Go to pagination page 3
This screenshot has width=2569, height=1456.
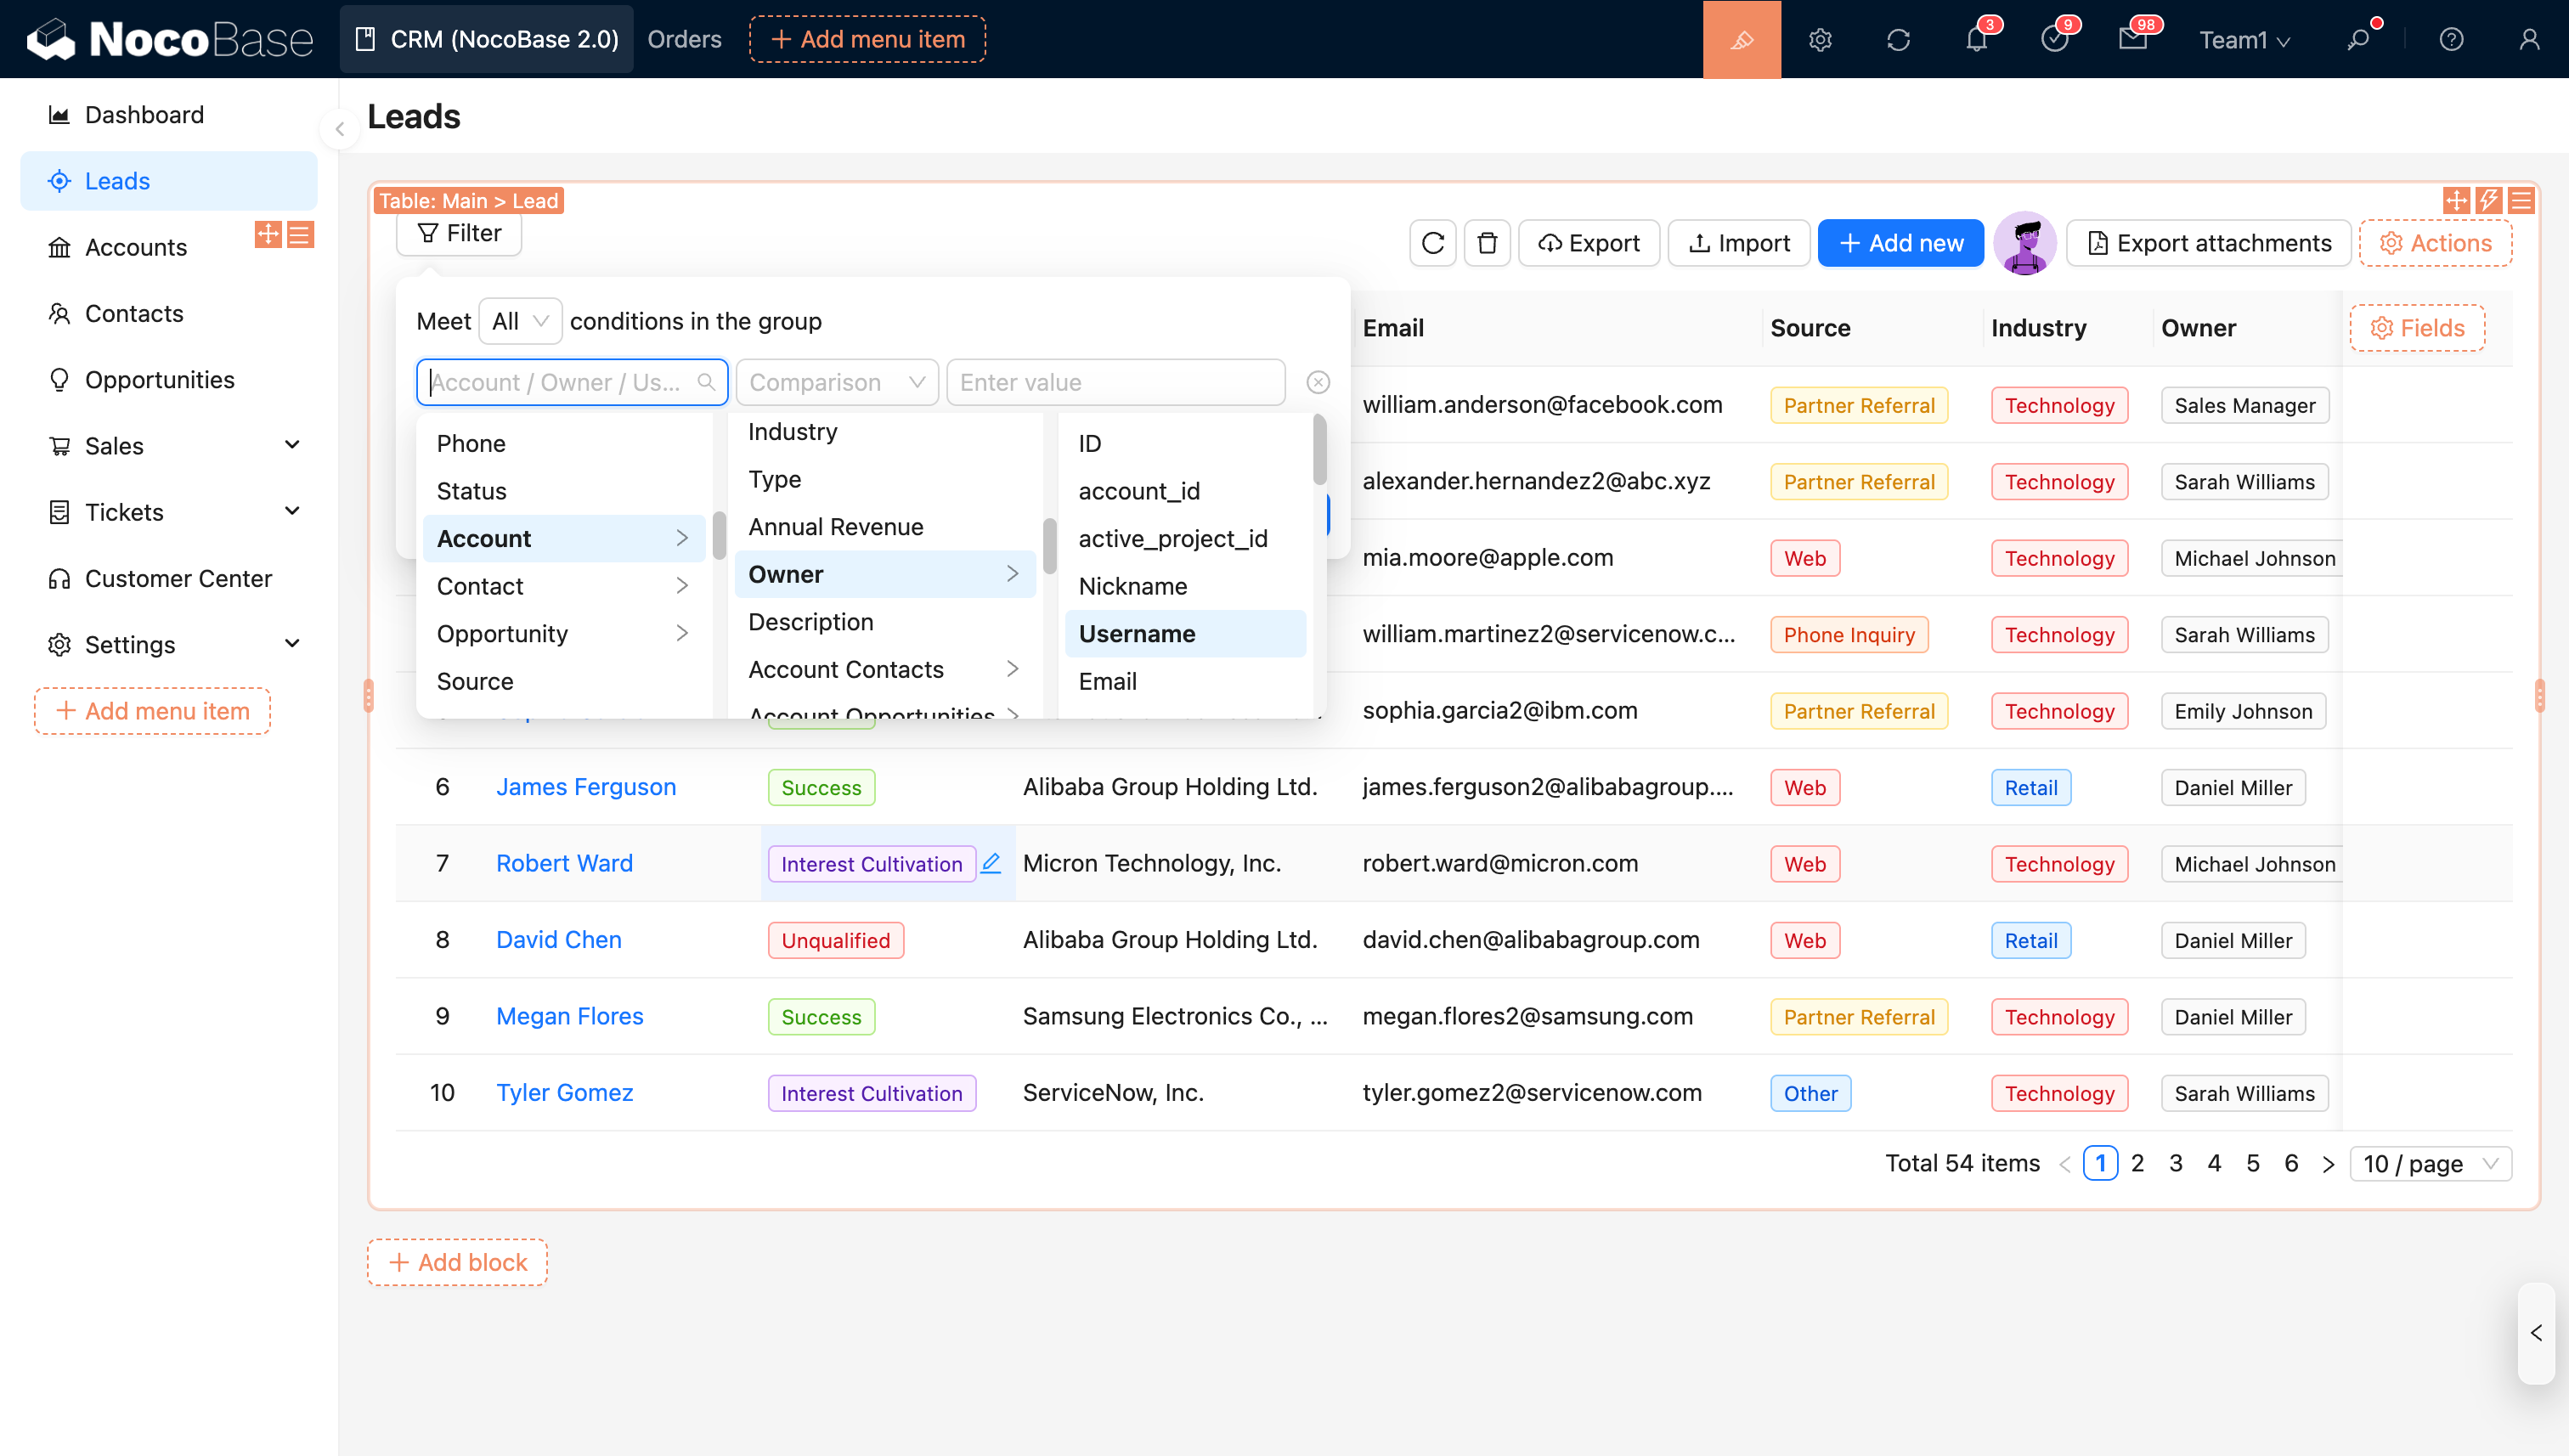point(2175,1163)
